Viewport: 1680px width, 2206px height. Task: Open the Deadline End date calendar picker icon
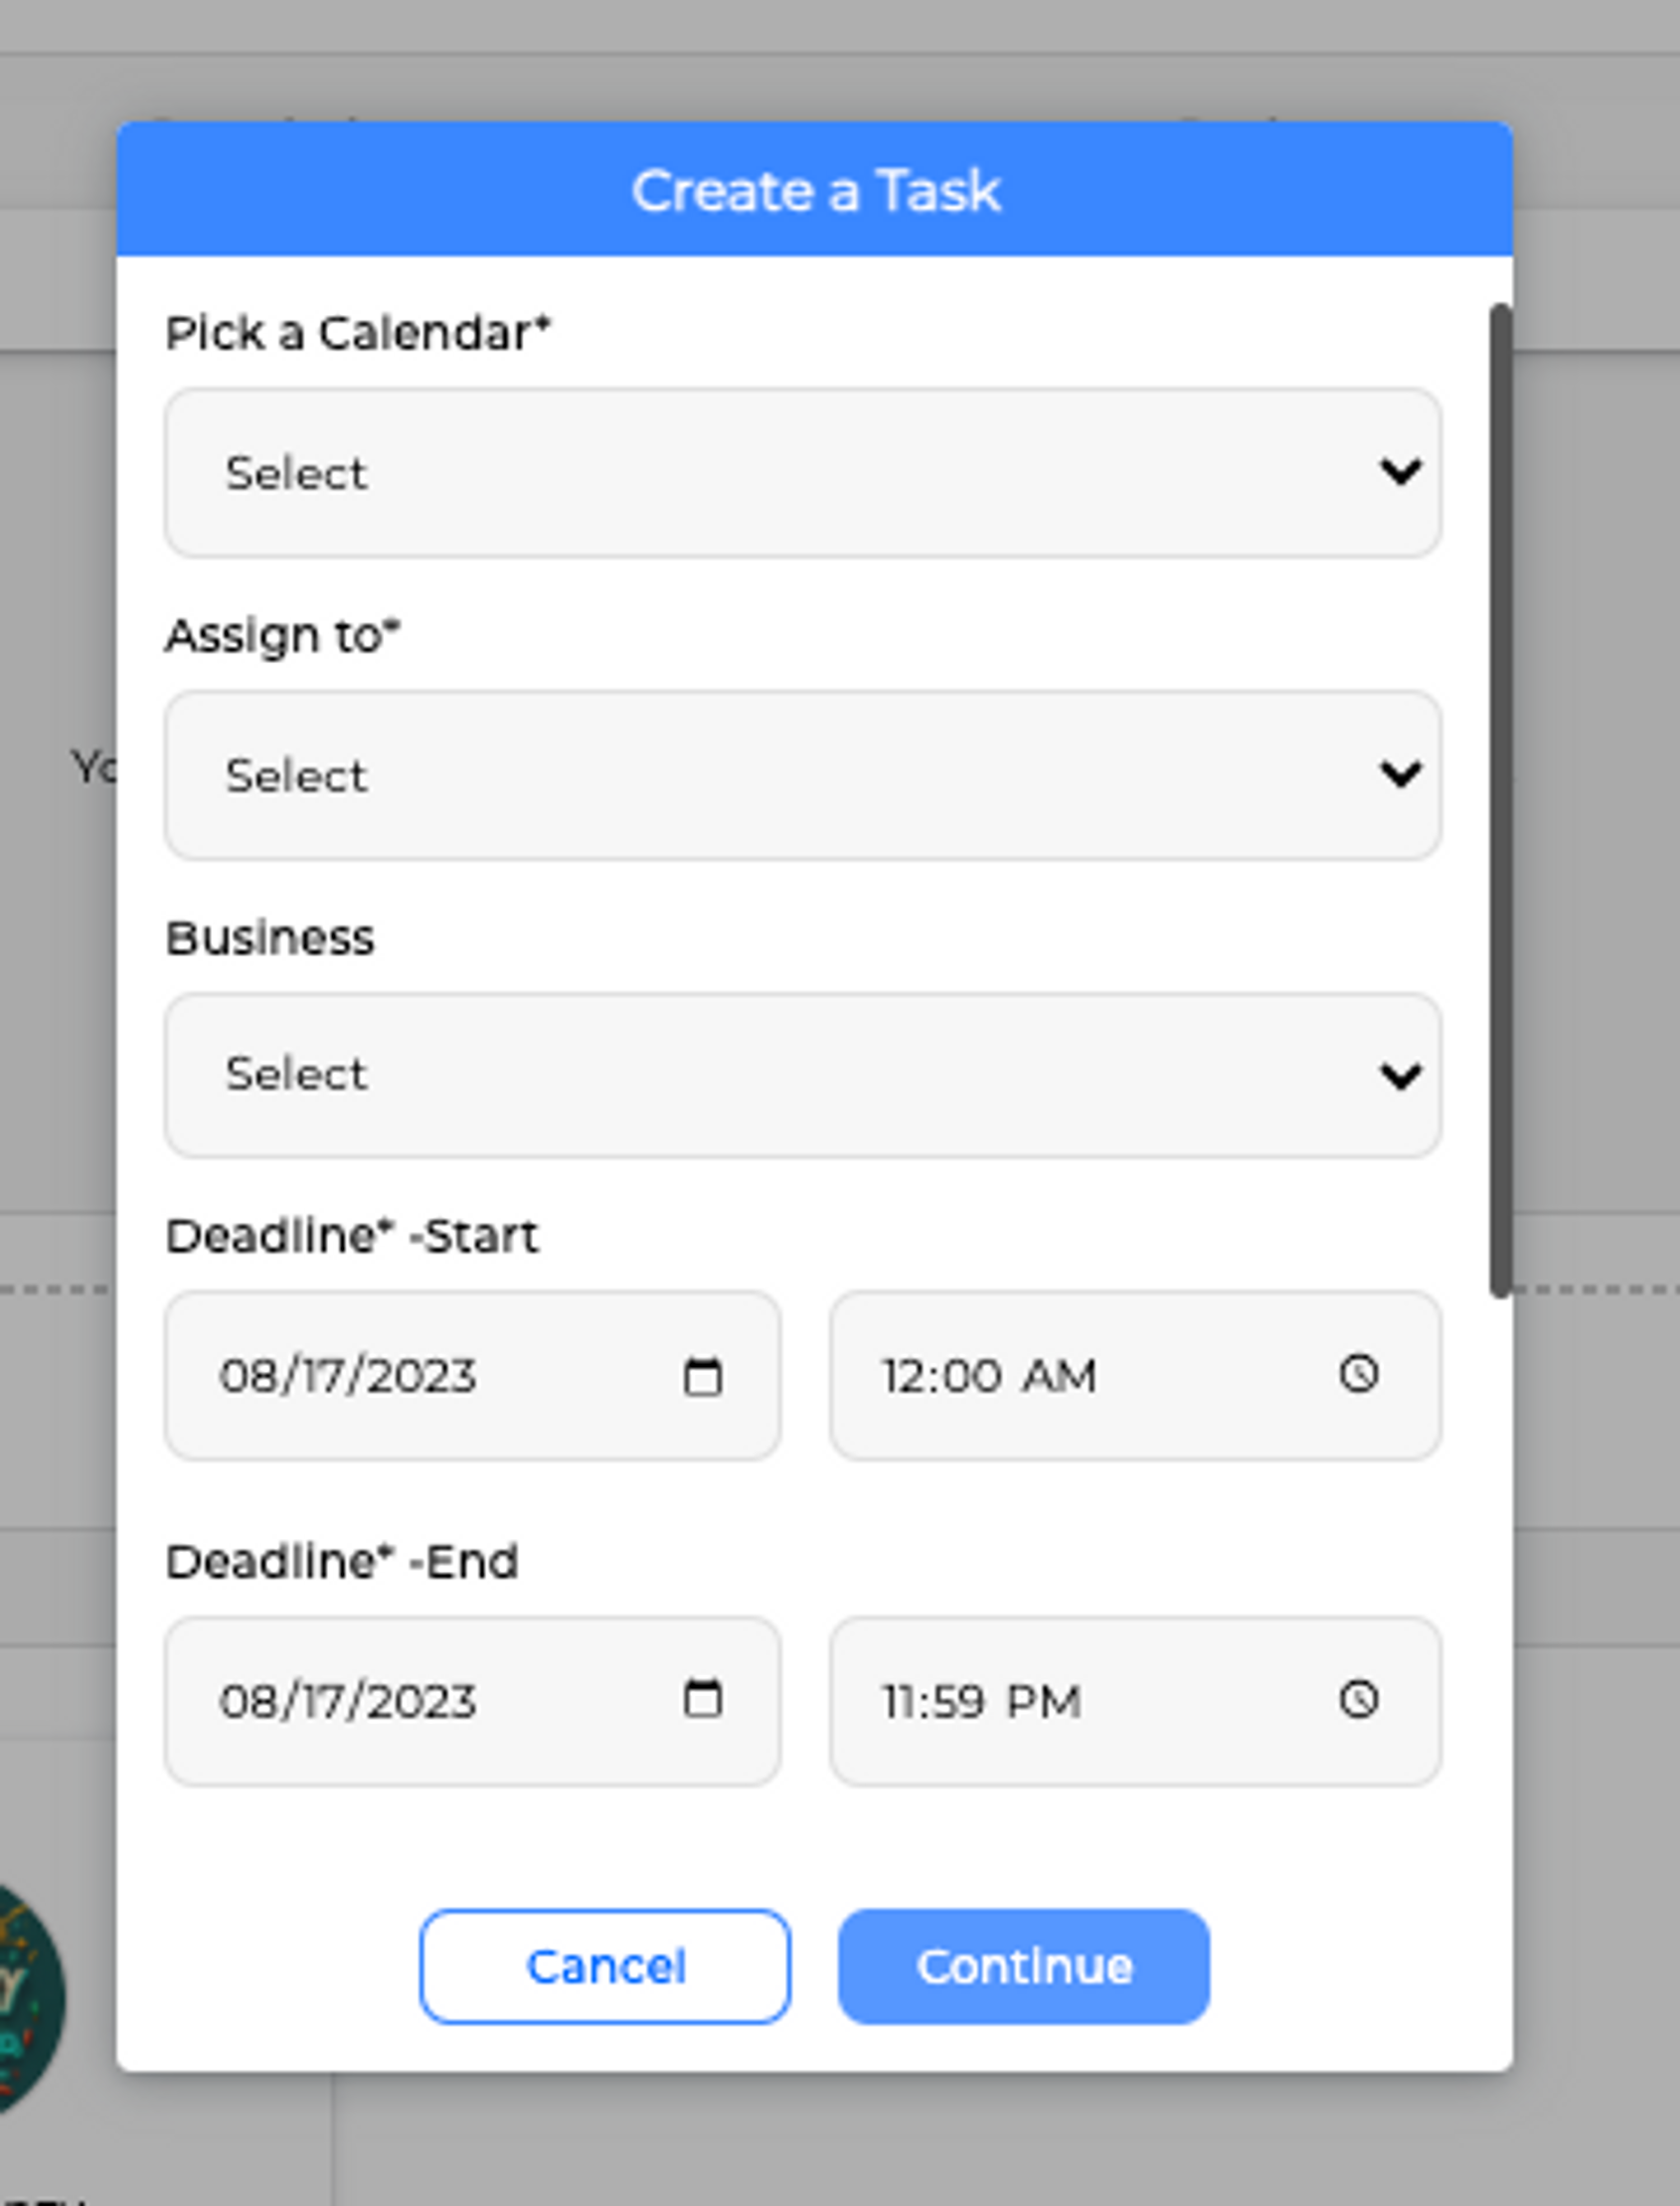pyautogui.click(x=702, y=1698)
